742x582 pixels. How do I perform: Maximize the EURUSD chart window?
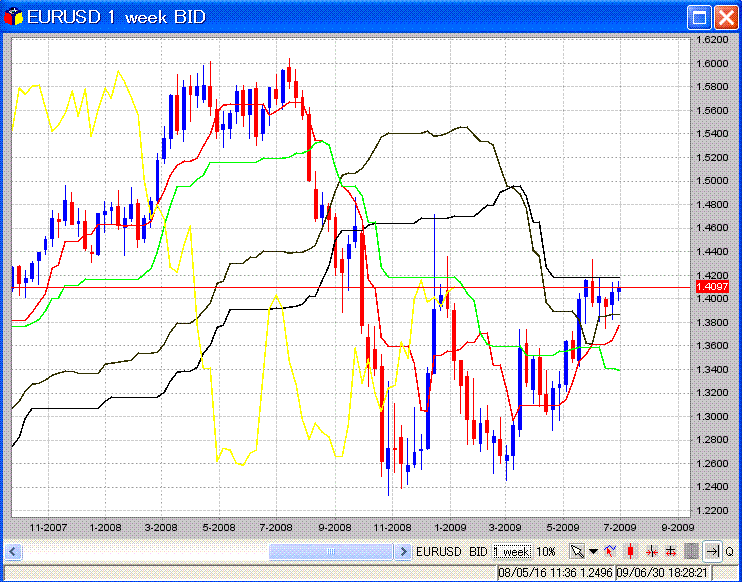coord(699,18)
